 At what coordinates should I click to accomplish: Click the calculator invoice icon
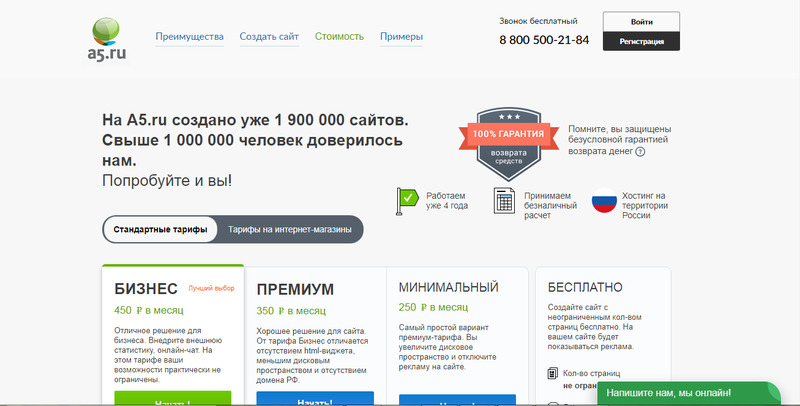coord(504,200)
